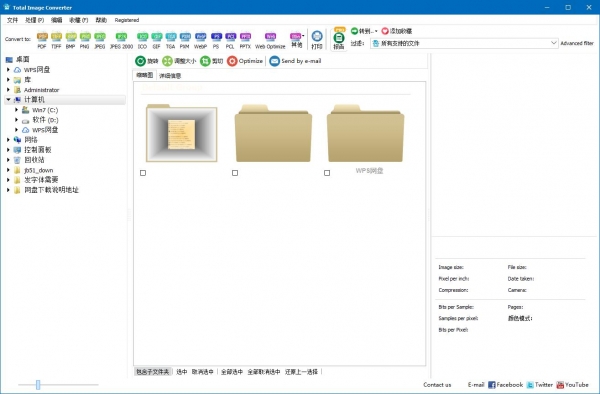Click the Optimize tool button
Screen dimensions: 600x394
(245, 61)
